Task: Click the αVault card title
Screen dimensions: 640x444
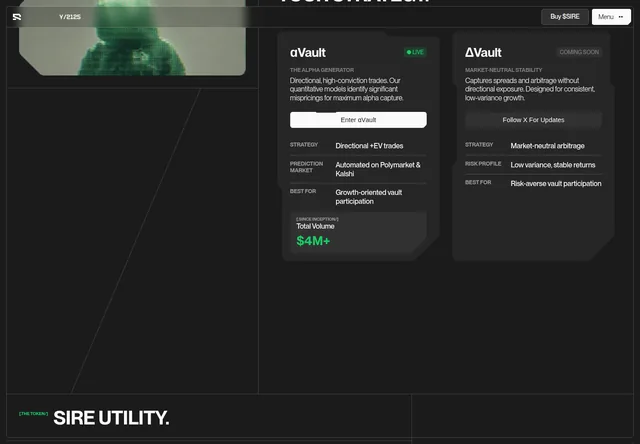Action: (308, 53)
